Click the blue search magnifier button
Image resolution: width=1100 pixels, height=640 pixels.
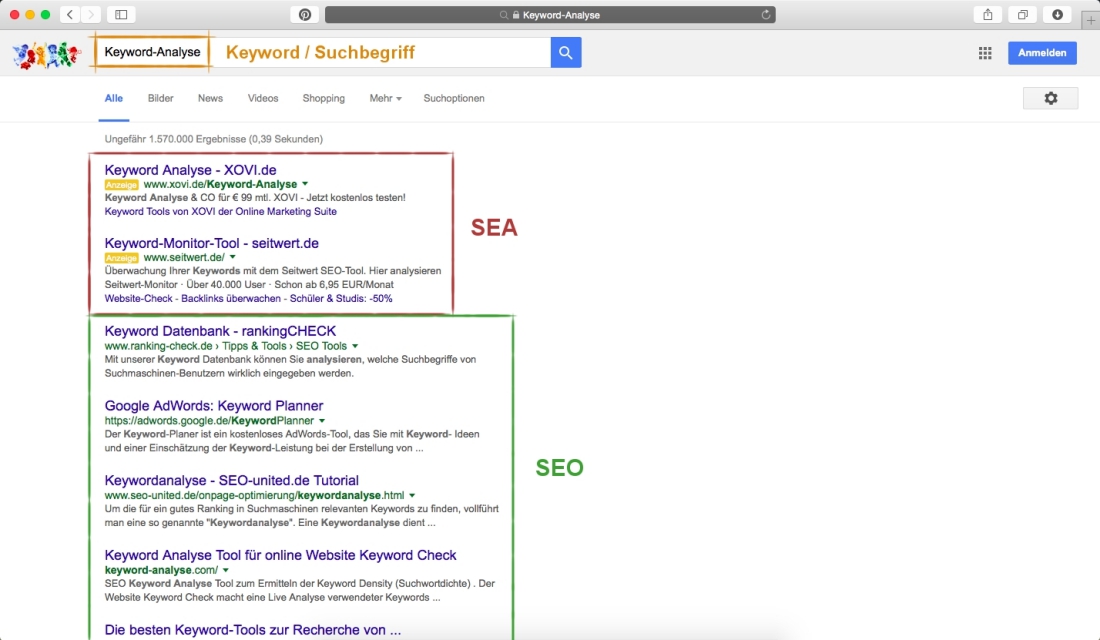coord(565,53)
